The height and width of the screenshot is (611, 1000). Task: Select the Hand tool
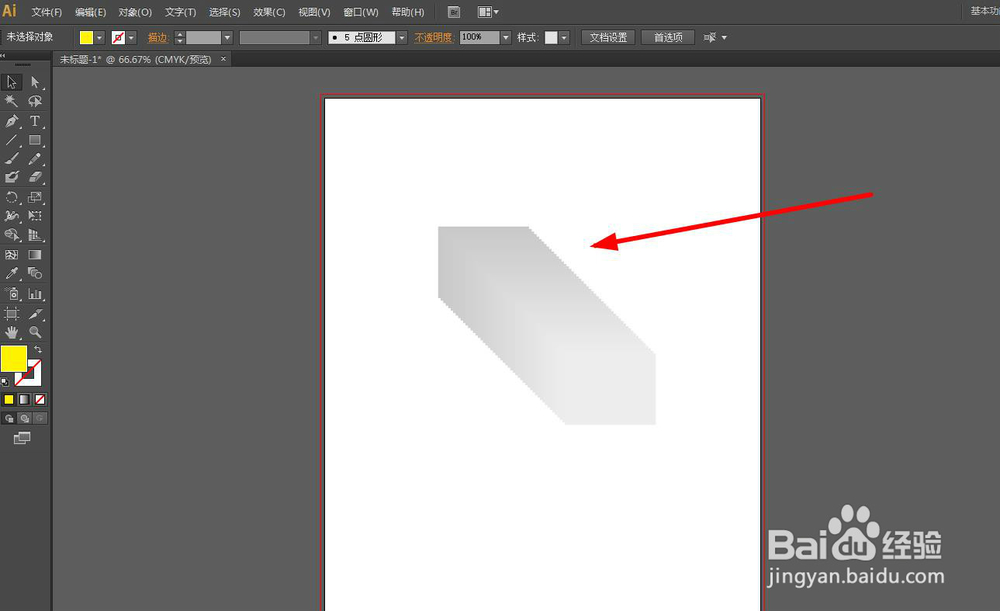[11, 332]
